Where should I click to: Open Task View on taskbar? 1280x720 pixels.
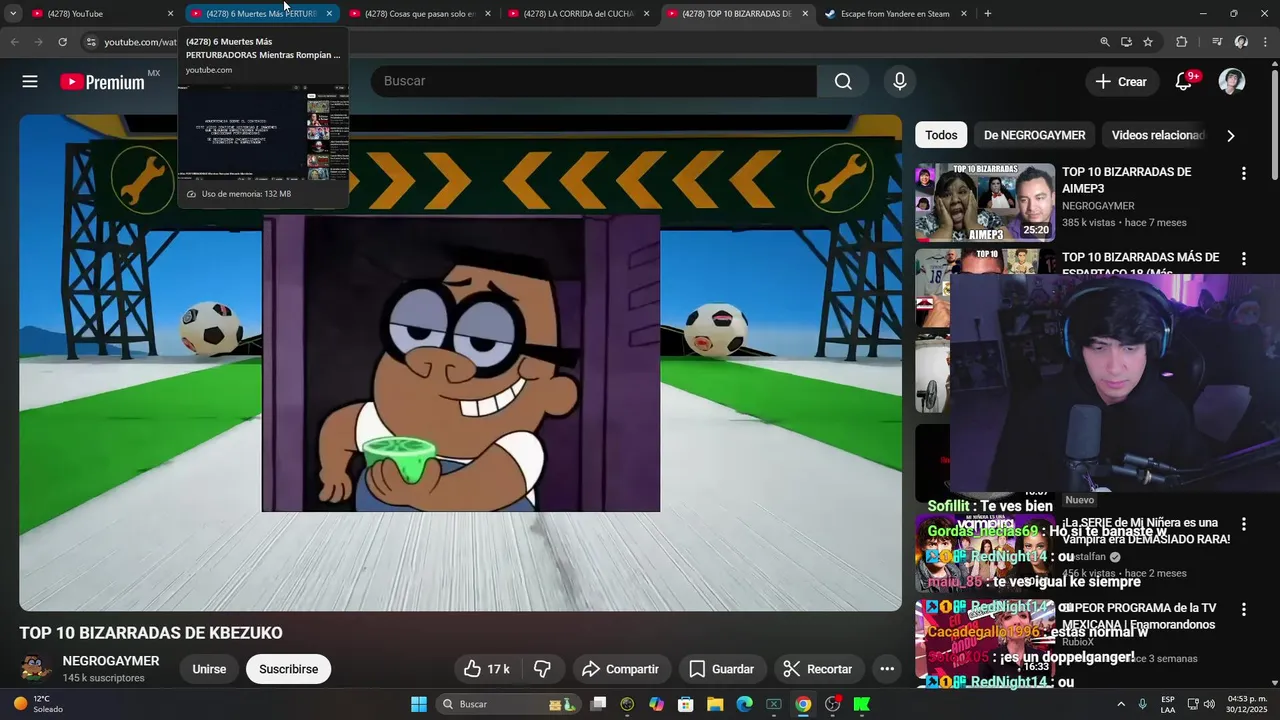[598, 704]
